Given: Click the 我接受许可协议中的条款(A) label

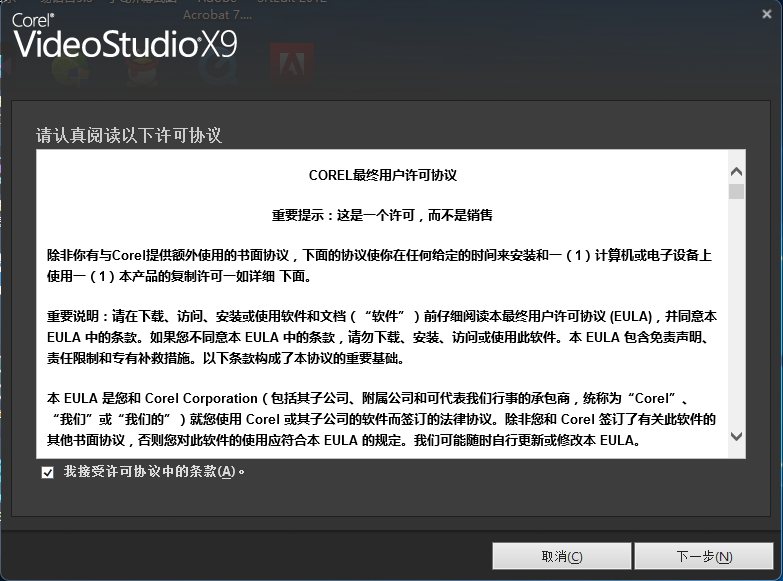Looking at the screenshot, I should pos(154,472).
